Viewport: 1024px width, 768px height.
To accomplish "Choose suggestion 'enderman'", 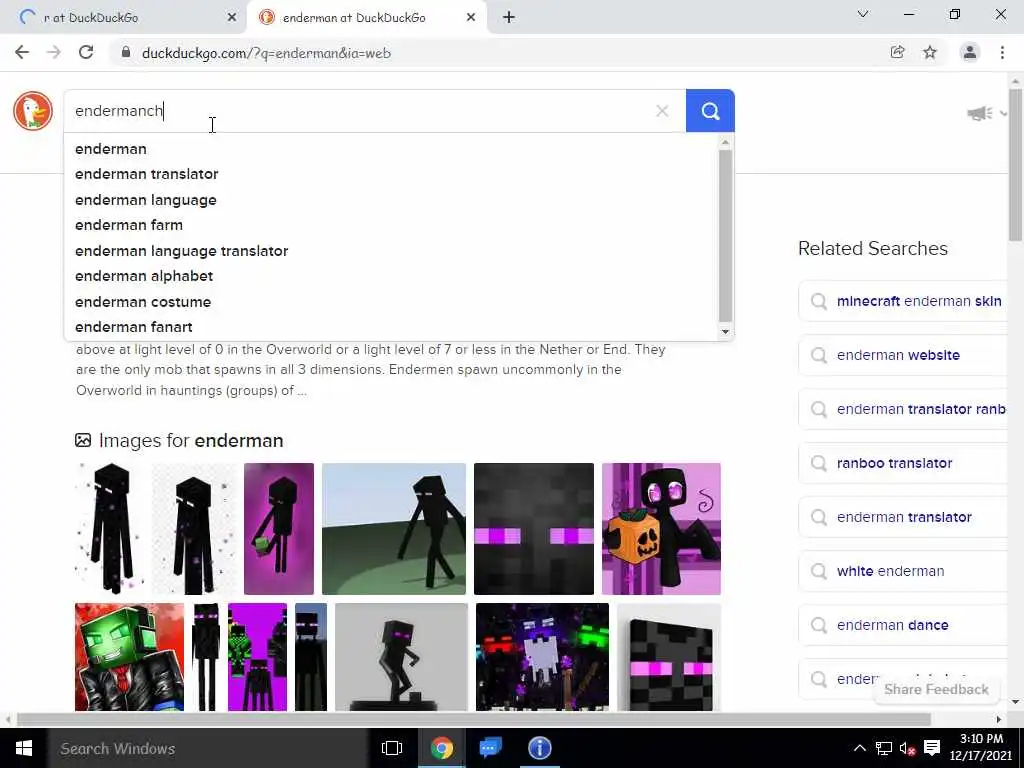I will (392, 149).
